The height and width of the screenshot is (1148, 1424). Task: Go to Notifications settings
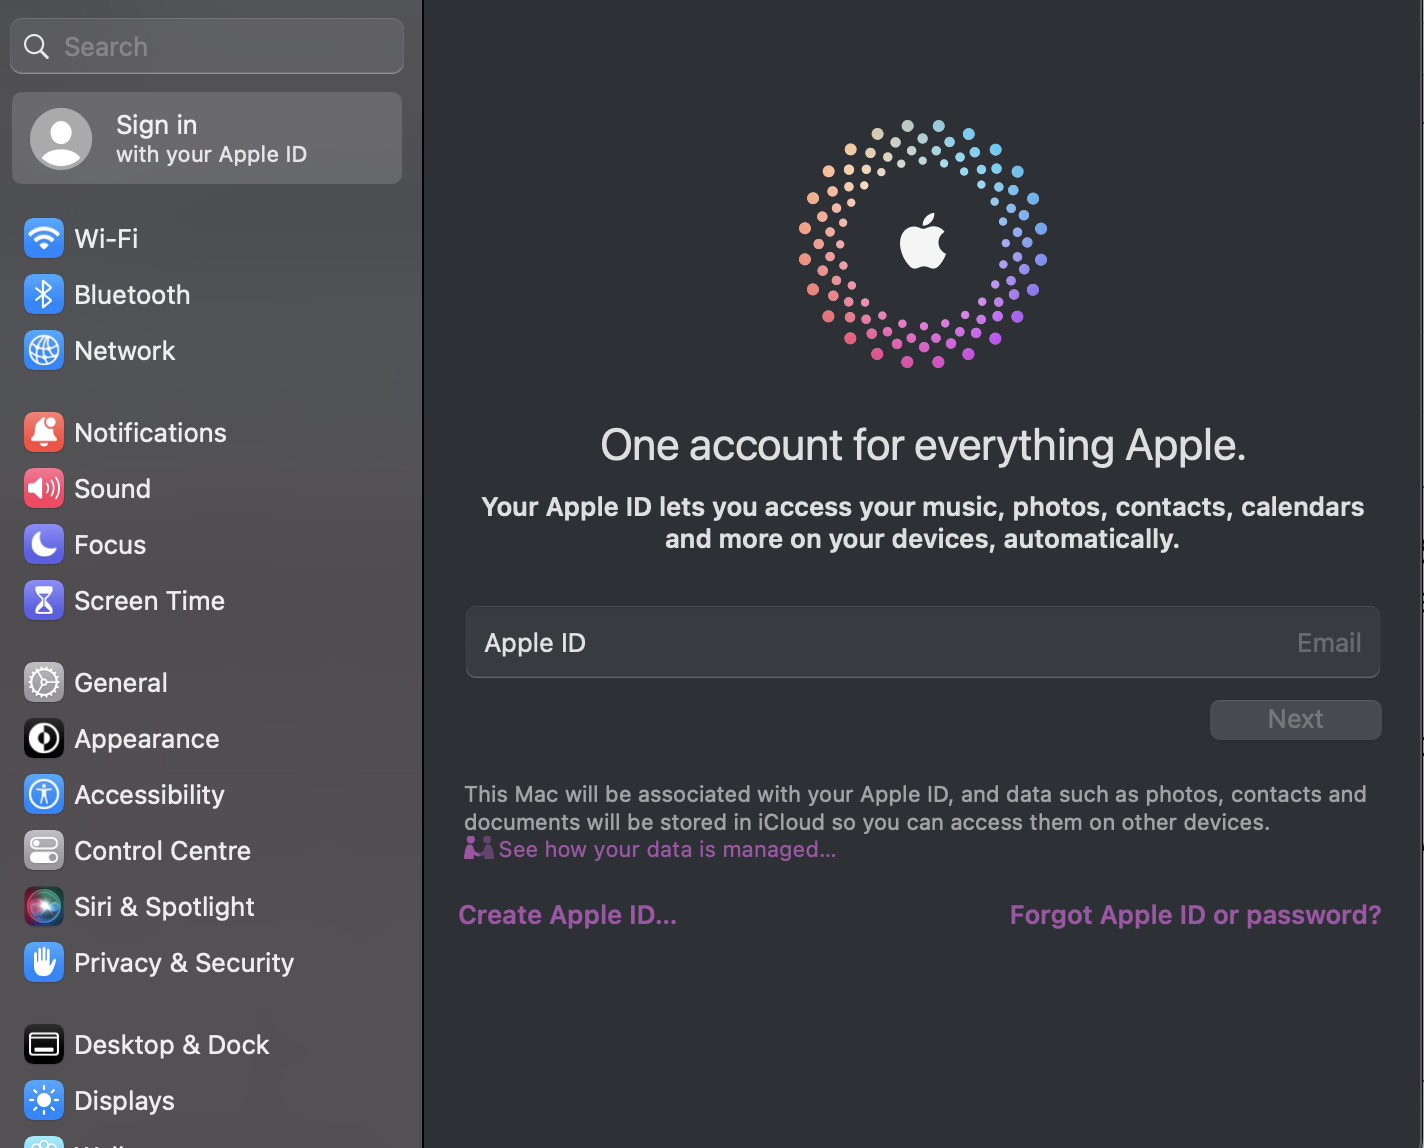[207, 432]
